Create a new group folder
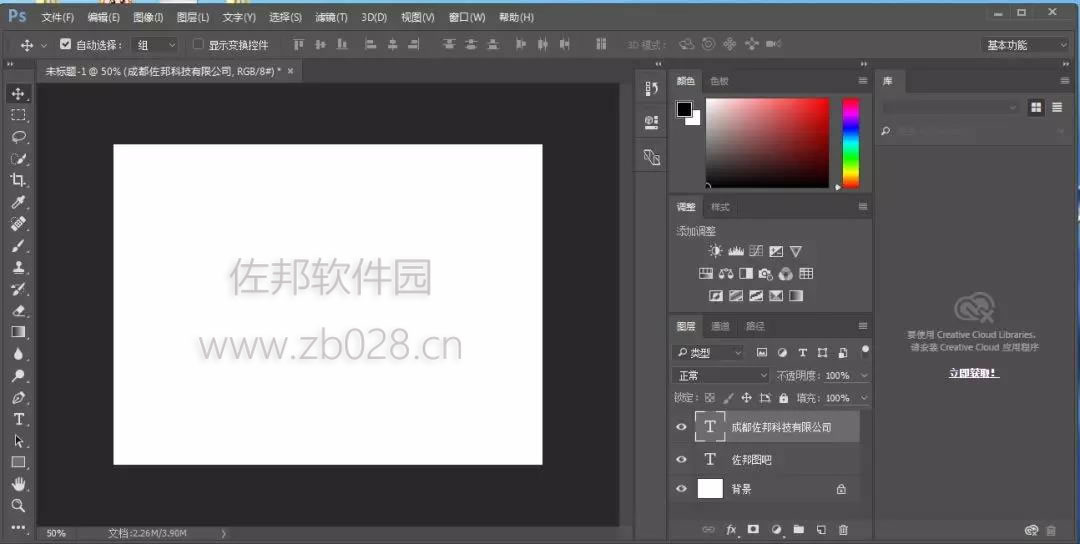 pyautogui.click(x=798, y=529)
